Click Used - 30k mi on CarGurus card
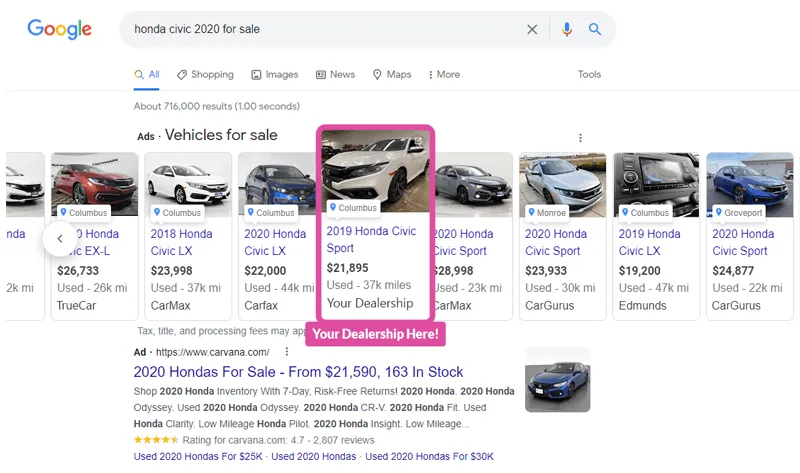 (x=560, y=288)
